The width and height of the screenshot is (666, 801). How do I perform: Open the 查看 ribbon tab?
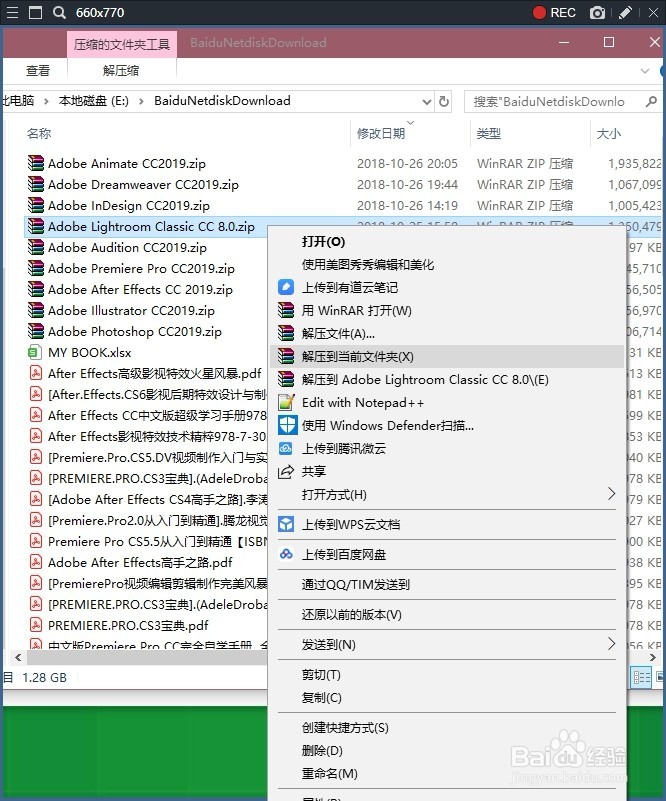[x=38, y=70]
